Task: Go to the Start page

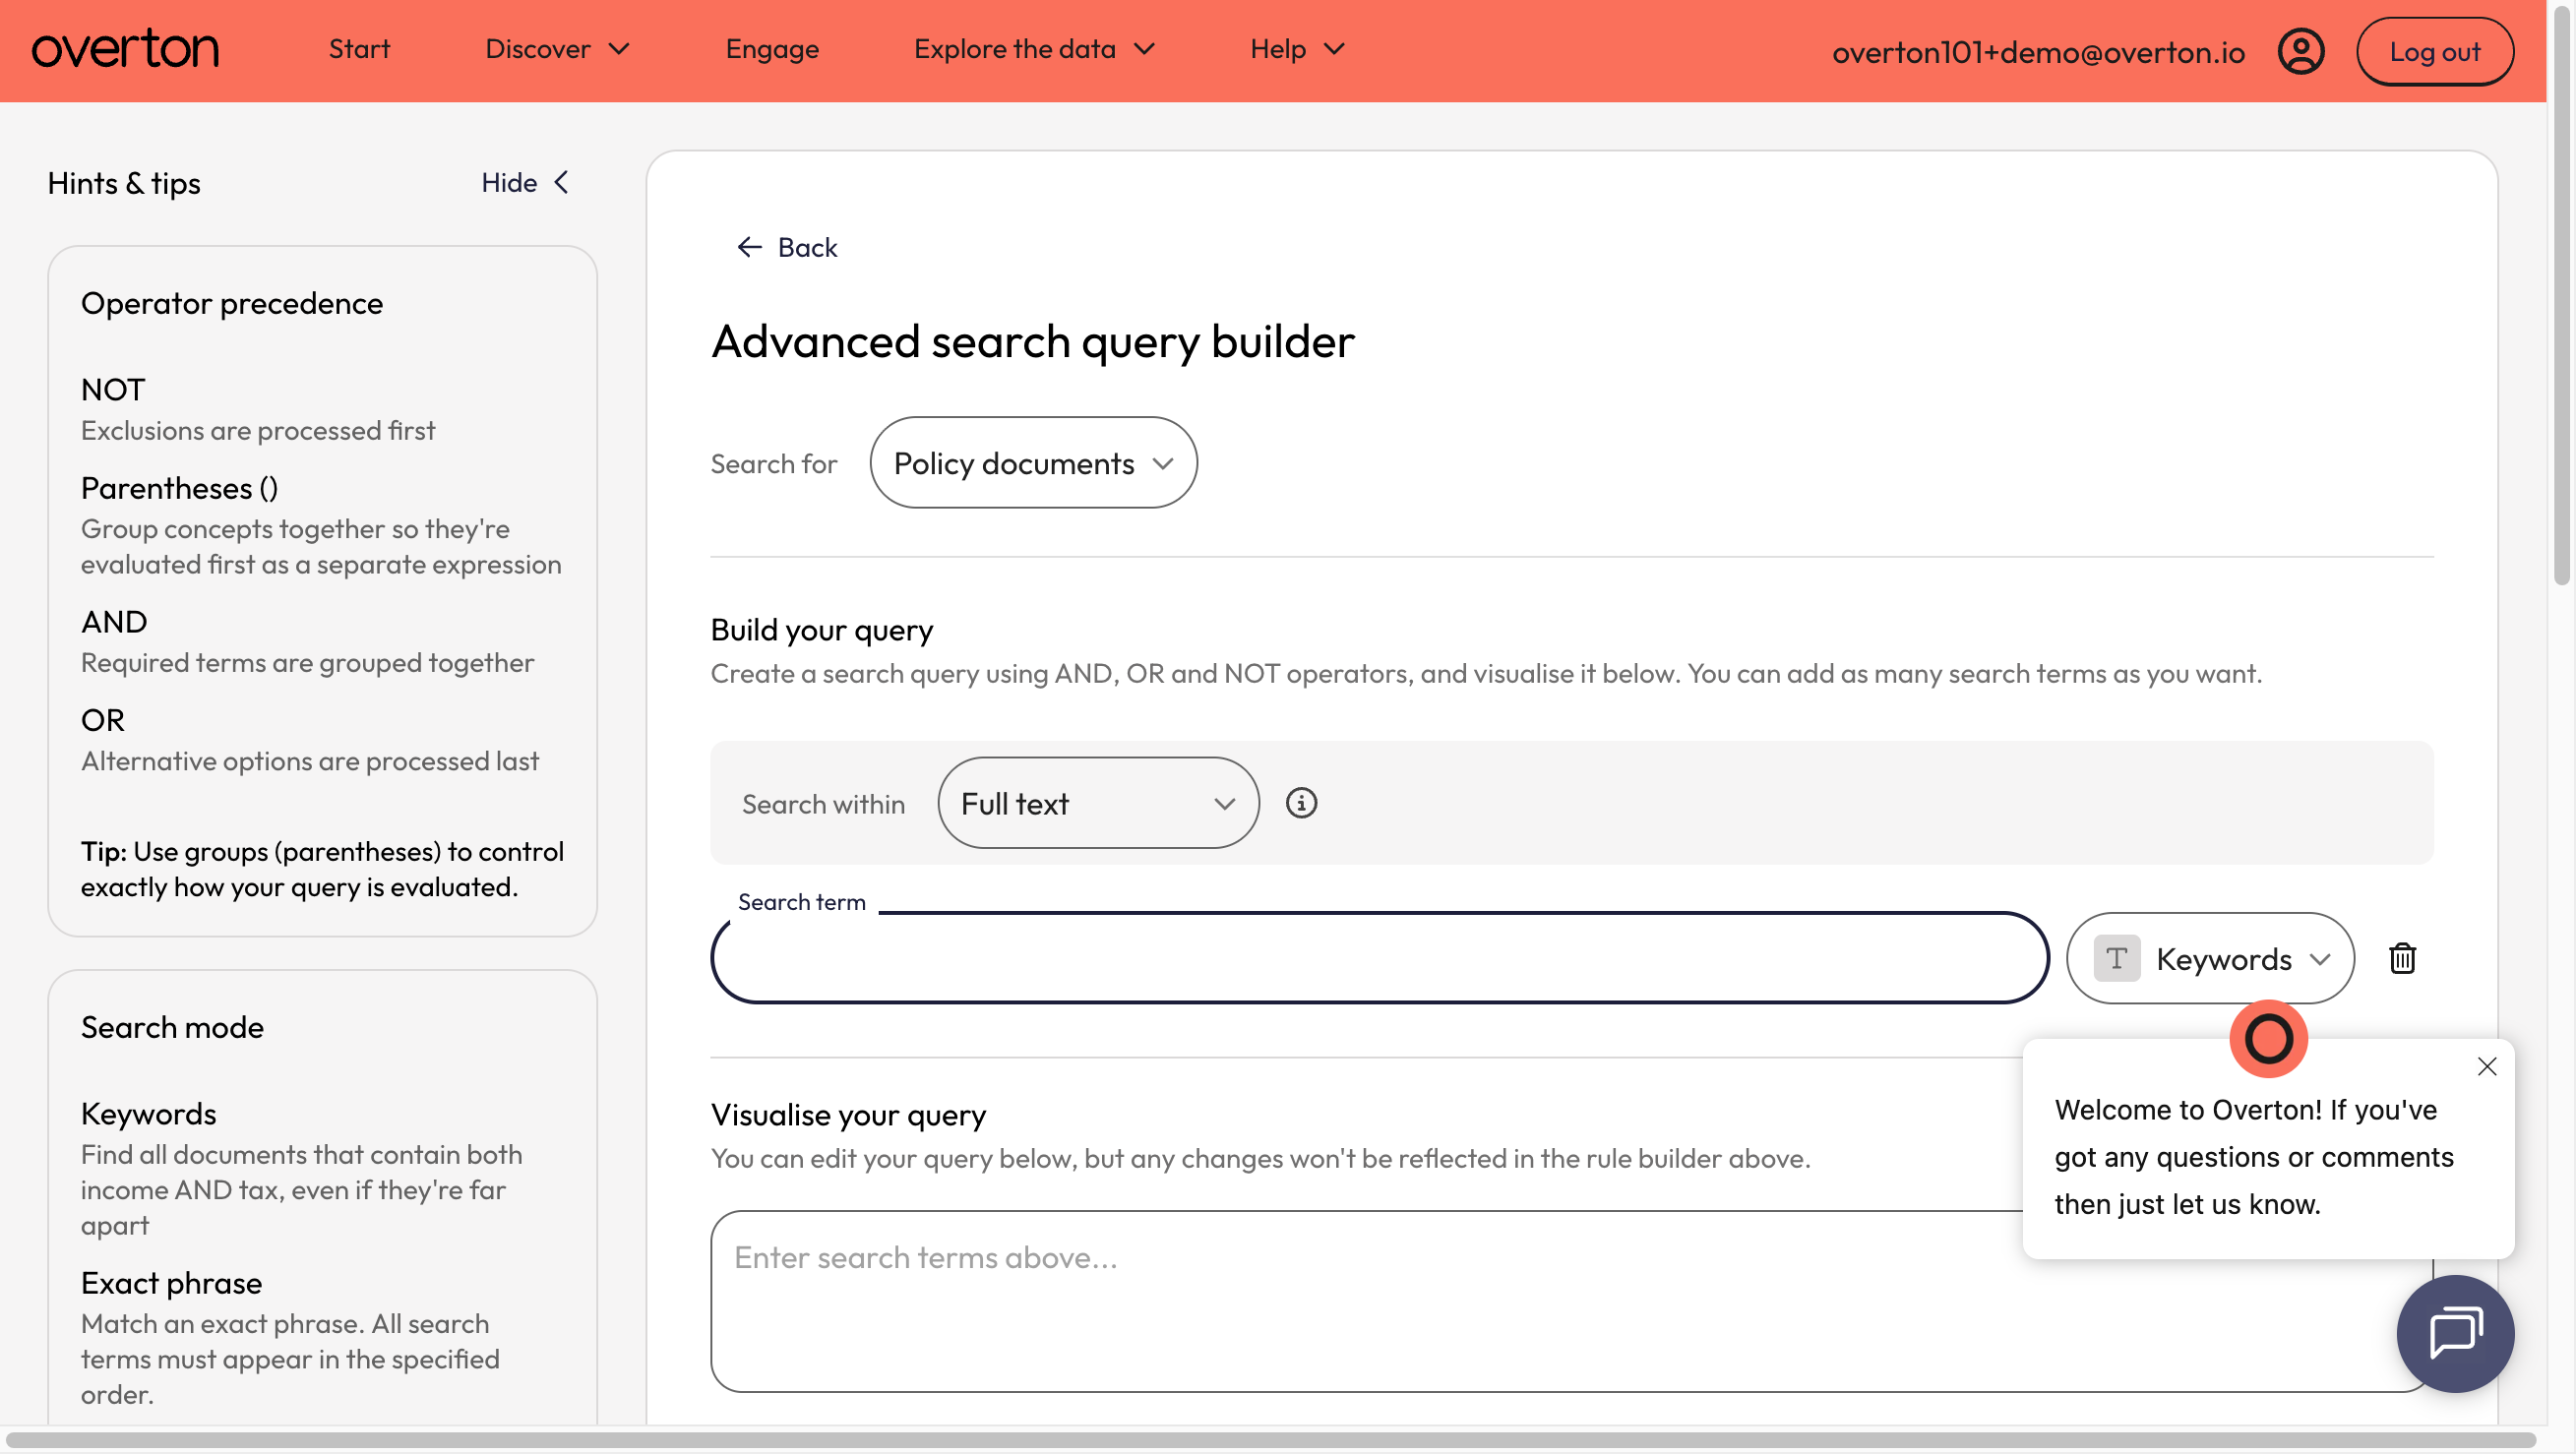Action: click(x=359, y=49)
